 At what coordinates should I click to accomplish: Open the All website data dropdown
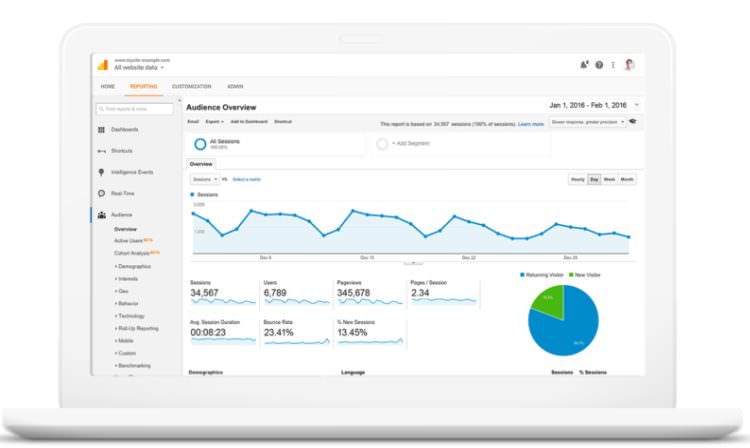point(139,68)
